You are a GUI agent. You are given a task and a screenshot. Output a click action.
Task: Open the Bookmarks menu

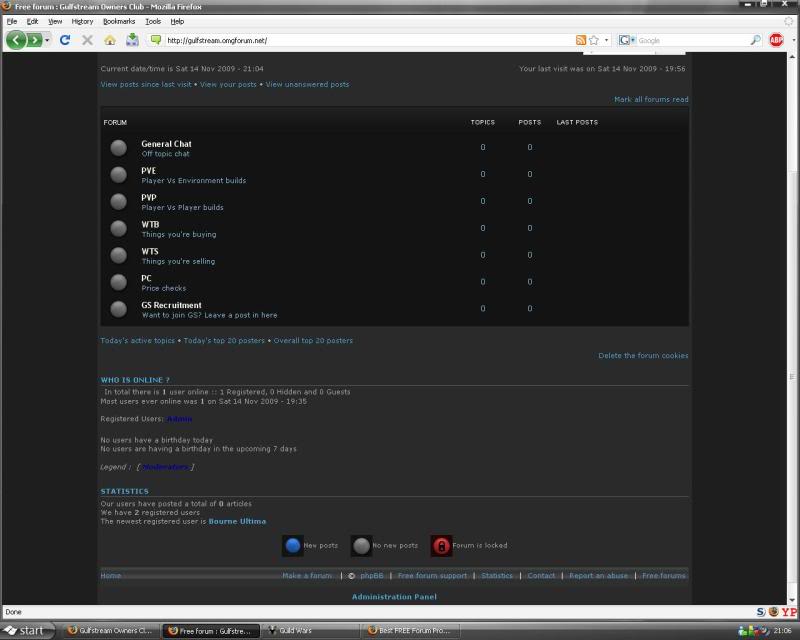[x=119, y=21]
